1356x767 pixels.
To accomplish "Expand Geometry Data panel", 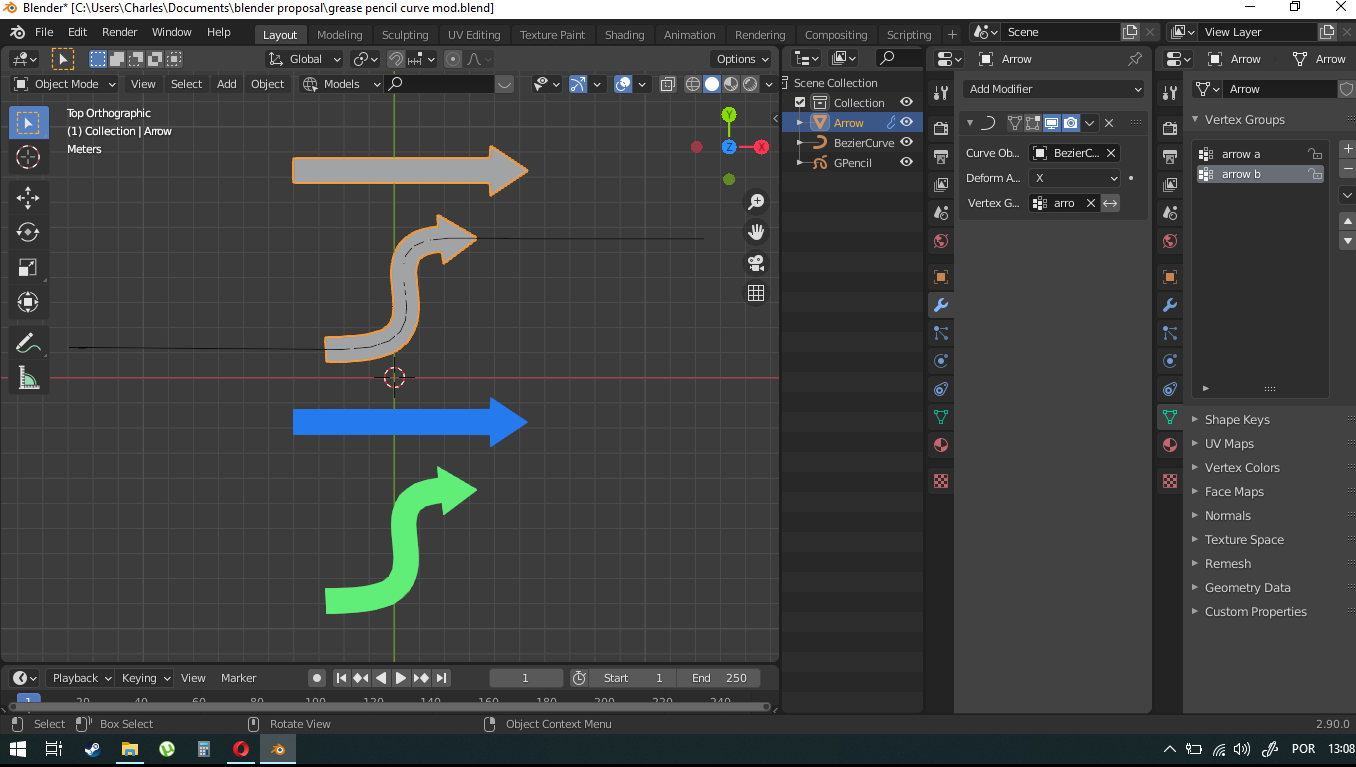I will pos(1247,588).
